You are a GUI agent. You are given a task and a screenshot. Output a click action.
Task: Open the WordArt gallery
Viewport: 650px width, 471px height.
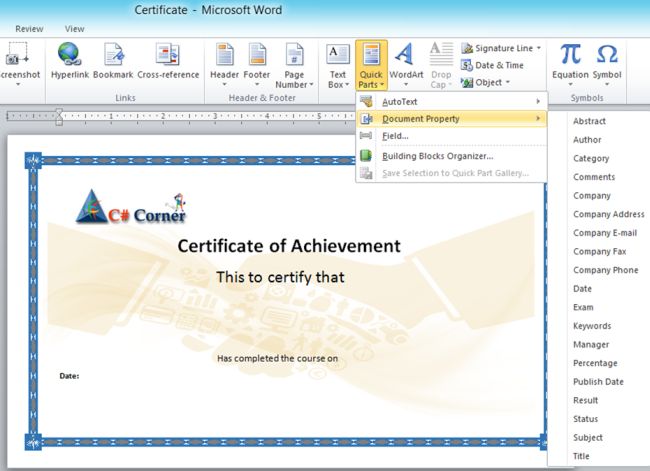(406, 65)
